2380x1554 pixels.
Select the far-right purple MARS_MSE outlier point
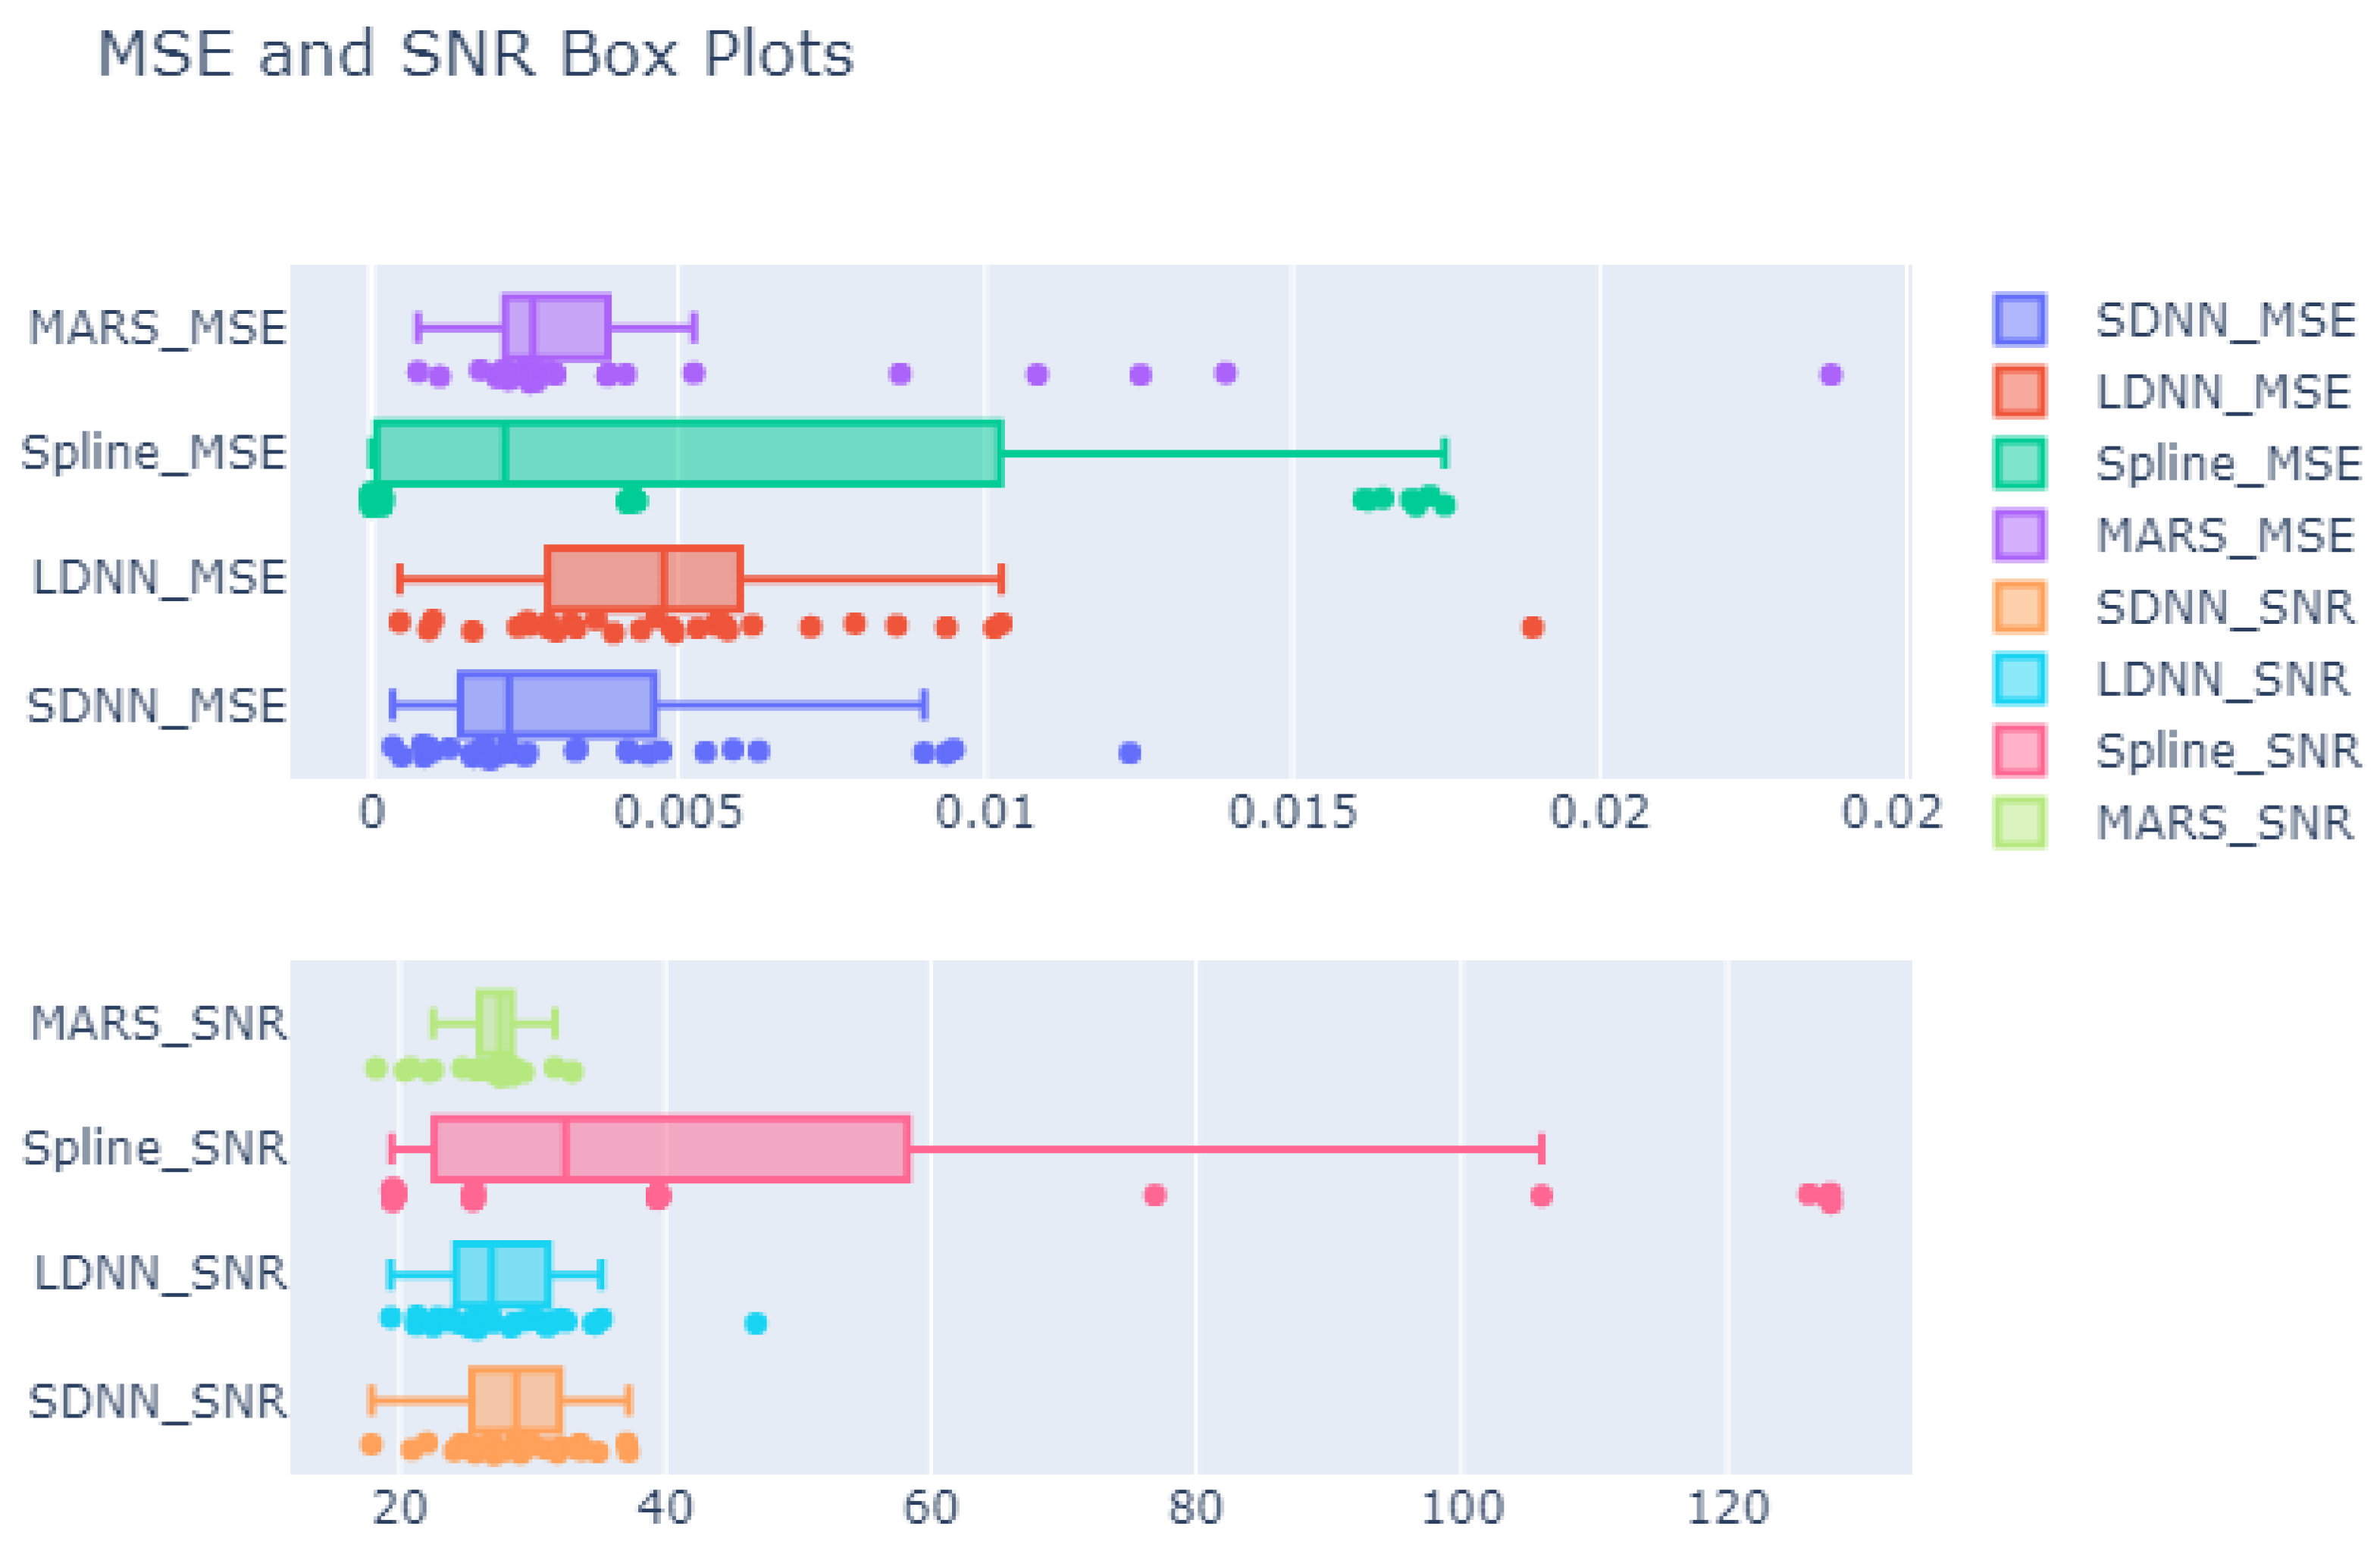(x=1830, y=374)
